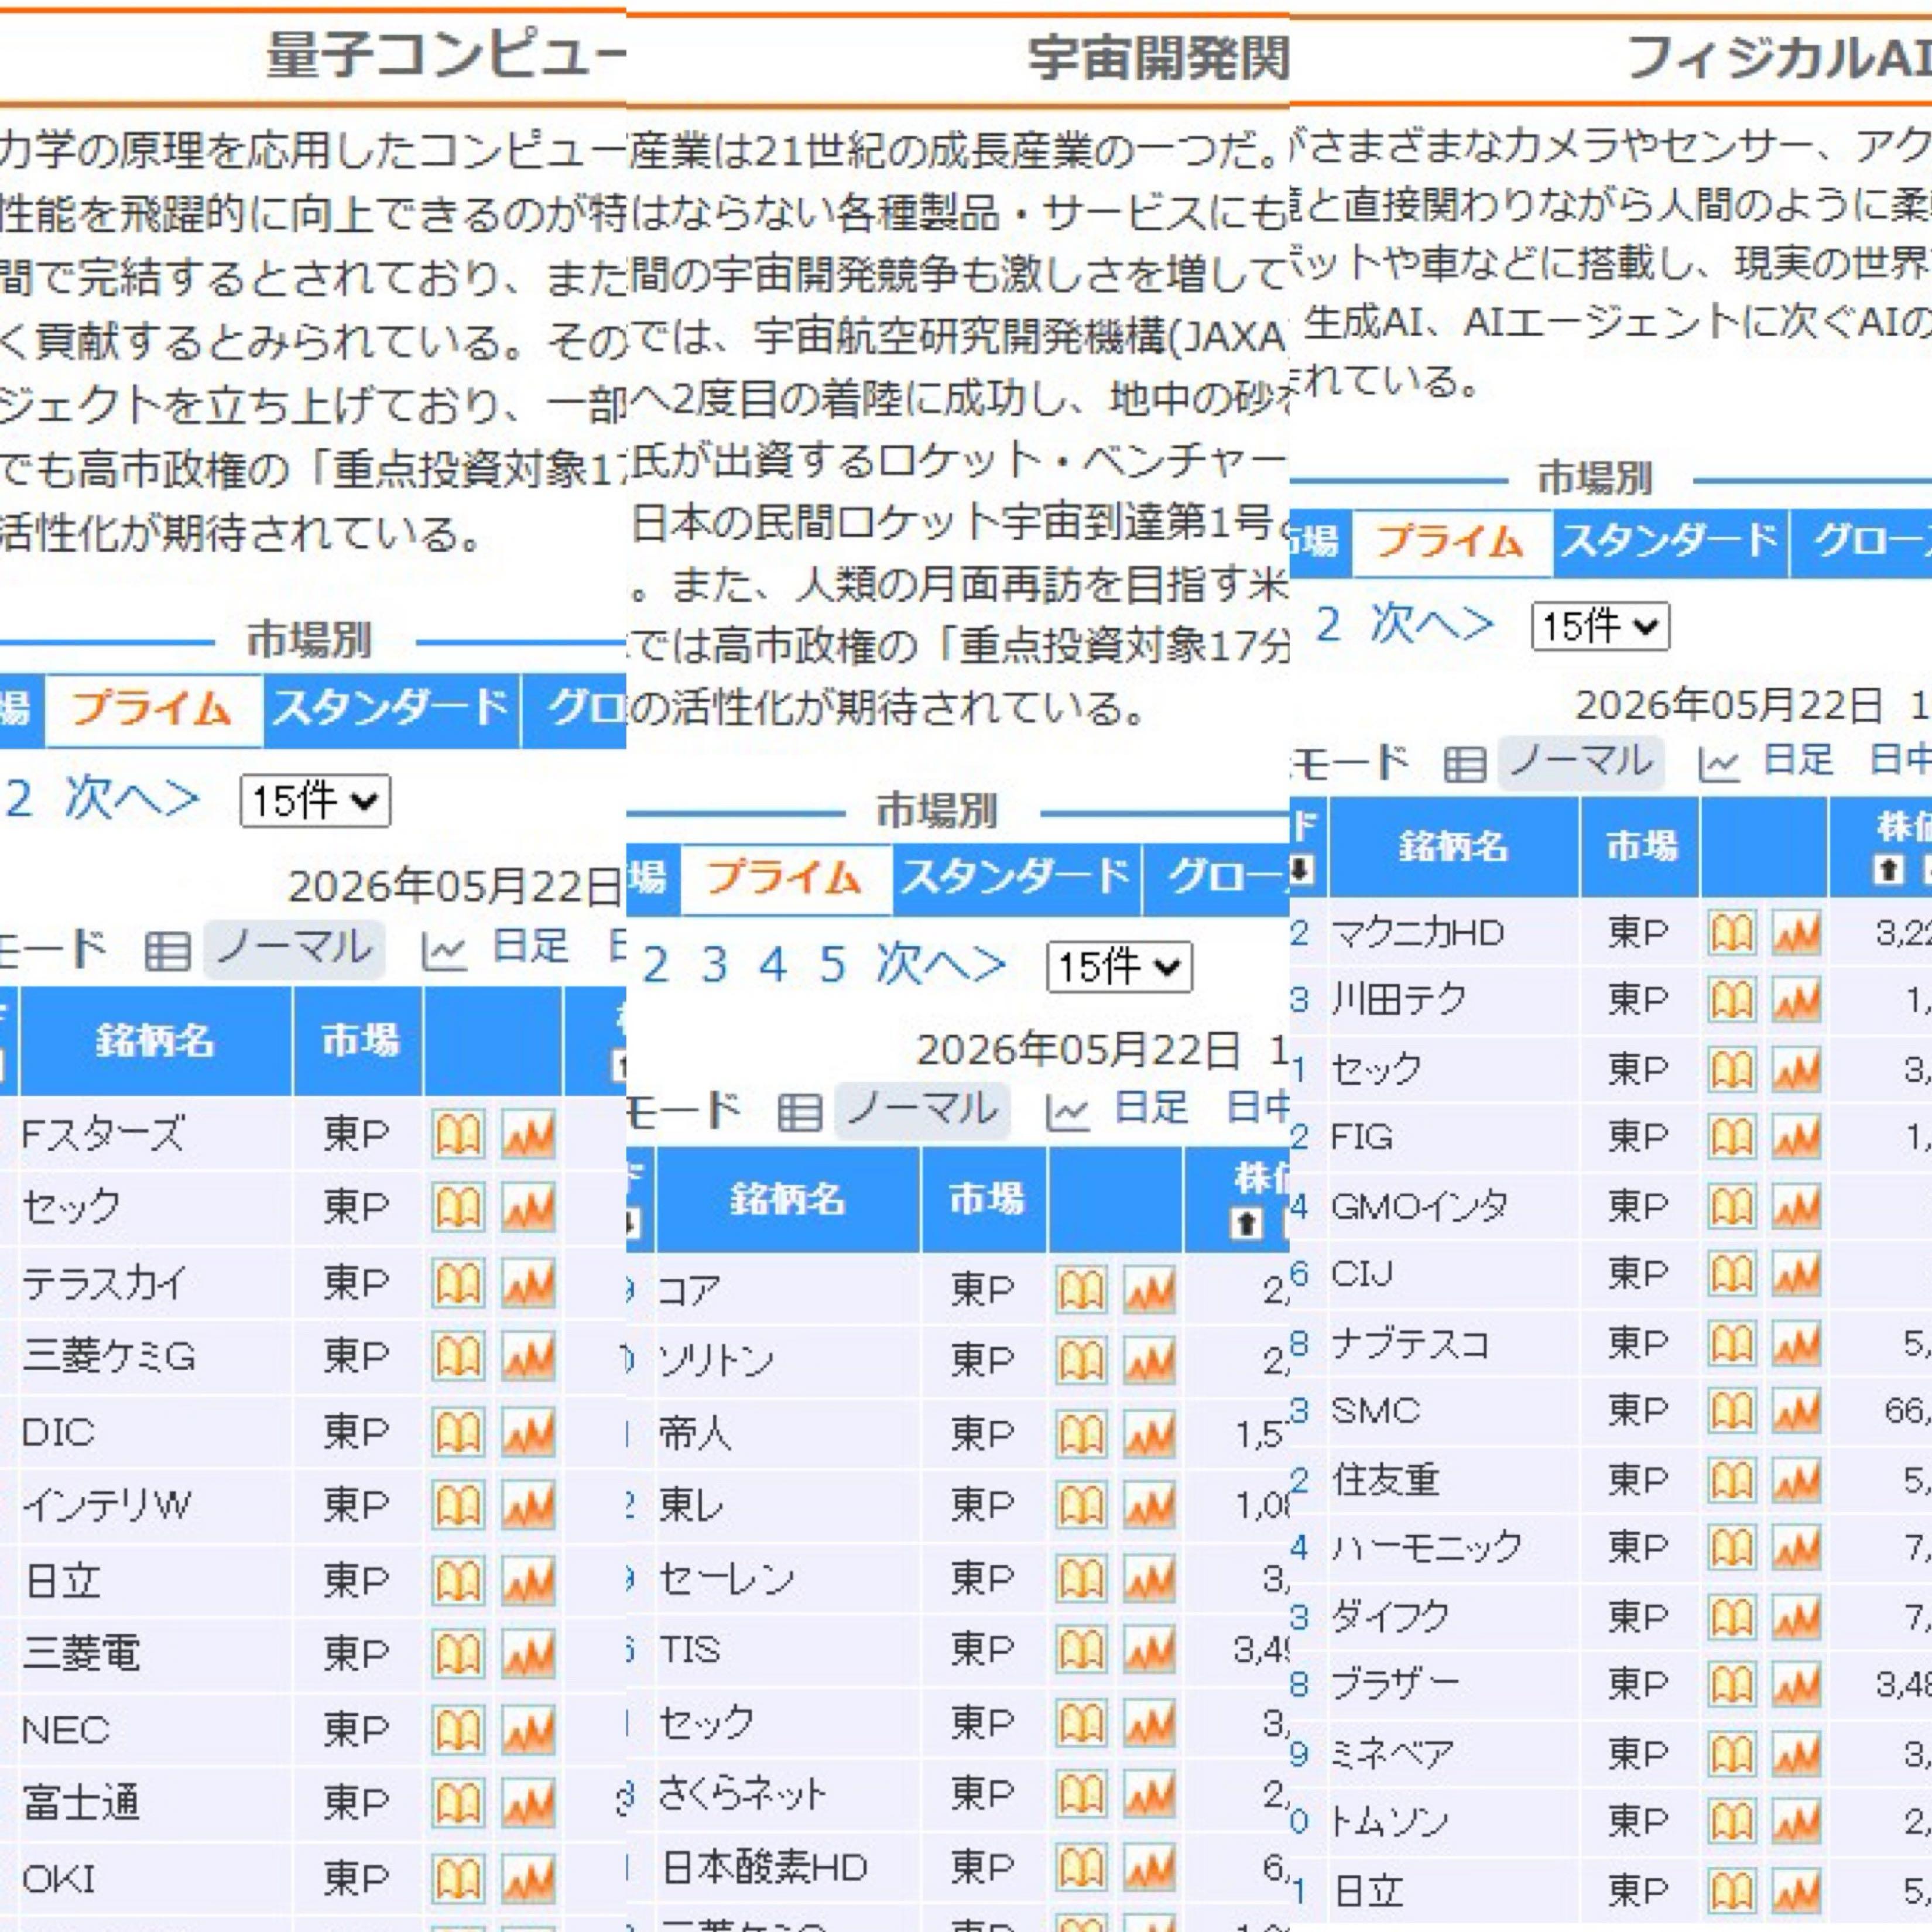
Task: Open 15件 dropdown in physical AI panel
Action: click(x=1600, y=627)
